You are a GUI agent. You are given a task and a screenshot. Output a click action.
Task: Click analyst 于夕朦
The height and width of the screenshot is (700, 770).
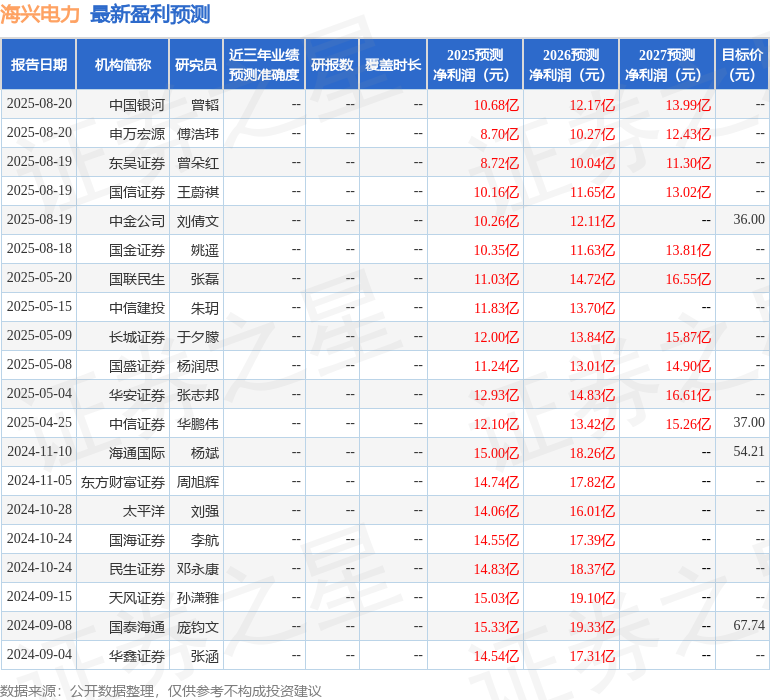coord(197,336)
